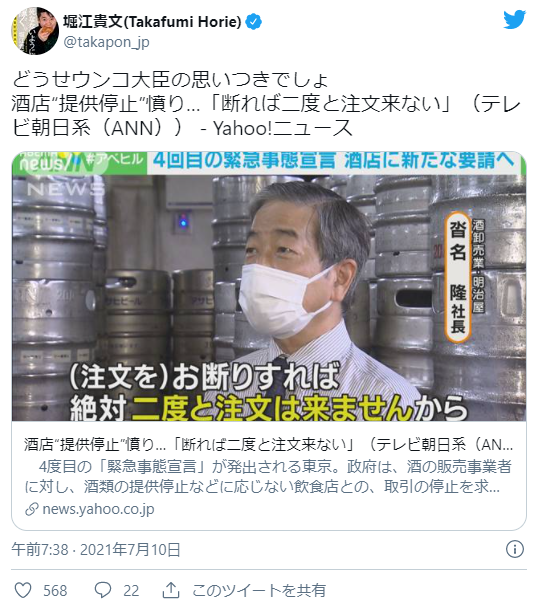Open the news.yahoo.co.jp domain link
Screen dimensions: 541x605
tap(98, 509)
